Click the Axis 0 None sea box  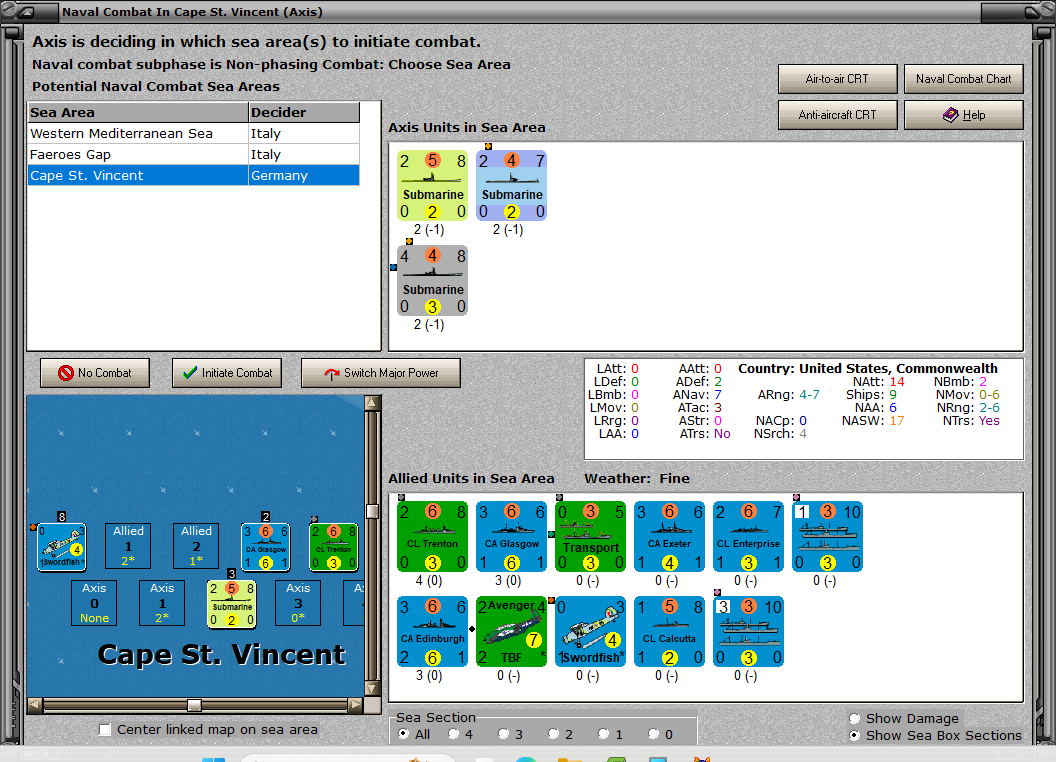click(x=94, y=603)
